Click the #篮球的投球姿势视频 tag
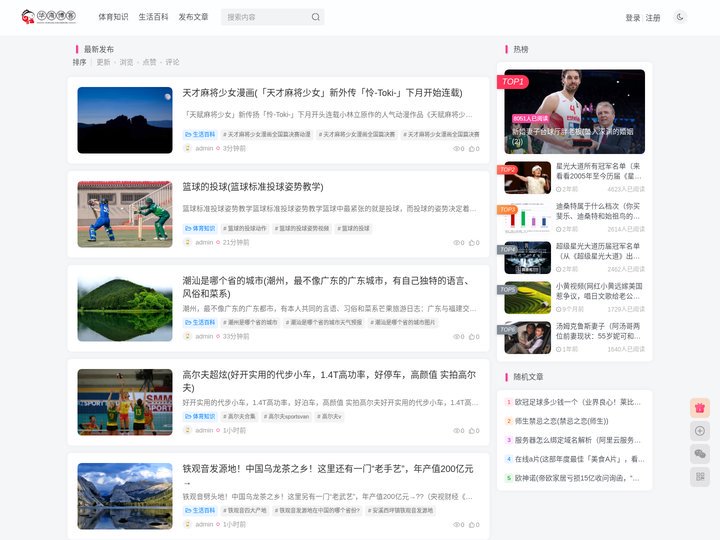This screenshot has height=540, width=720. pos(302,228)
